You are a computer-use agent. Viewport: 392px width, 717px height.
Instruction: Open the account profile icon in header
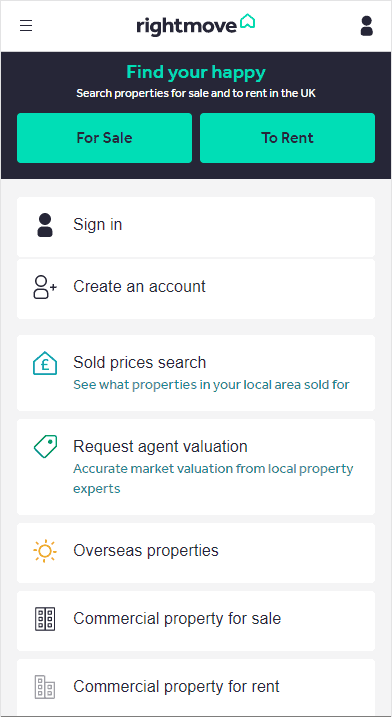[x=366, y=26]
